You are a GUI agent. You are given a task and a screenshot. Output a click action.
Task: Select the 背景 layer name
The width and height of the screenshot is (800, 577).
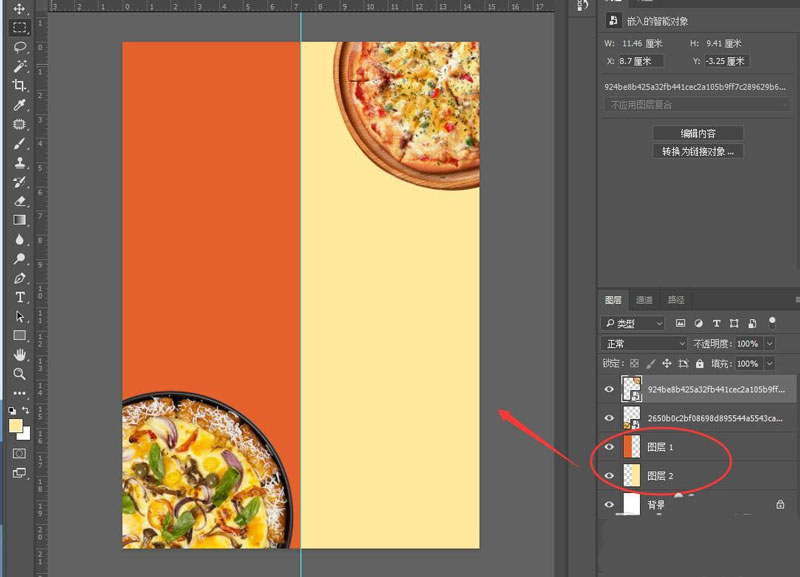(656, 505)
